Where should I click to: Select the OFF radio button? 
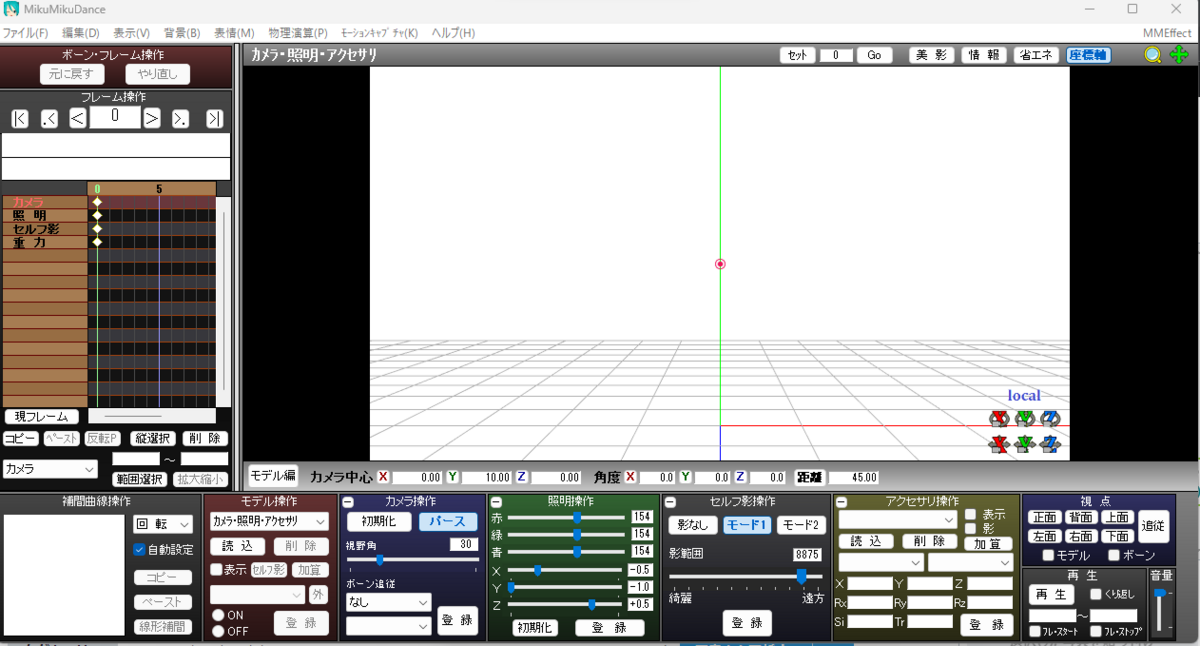[x=218, y=631]
